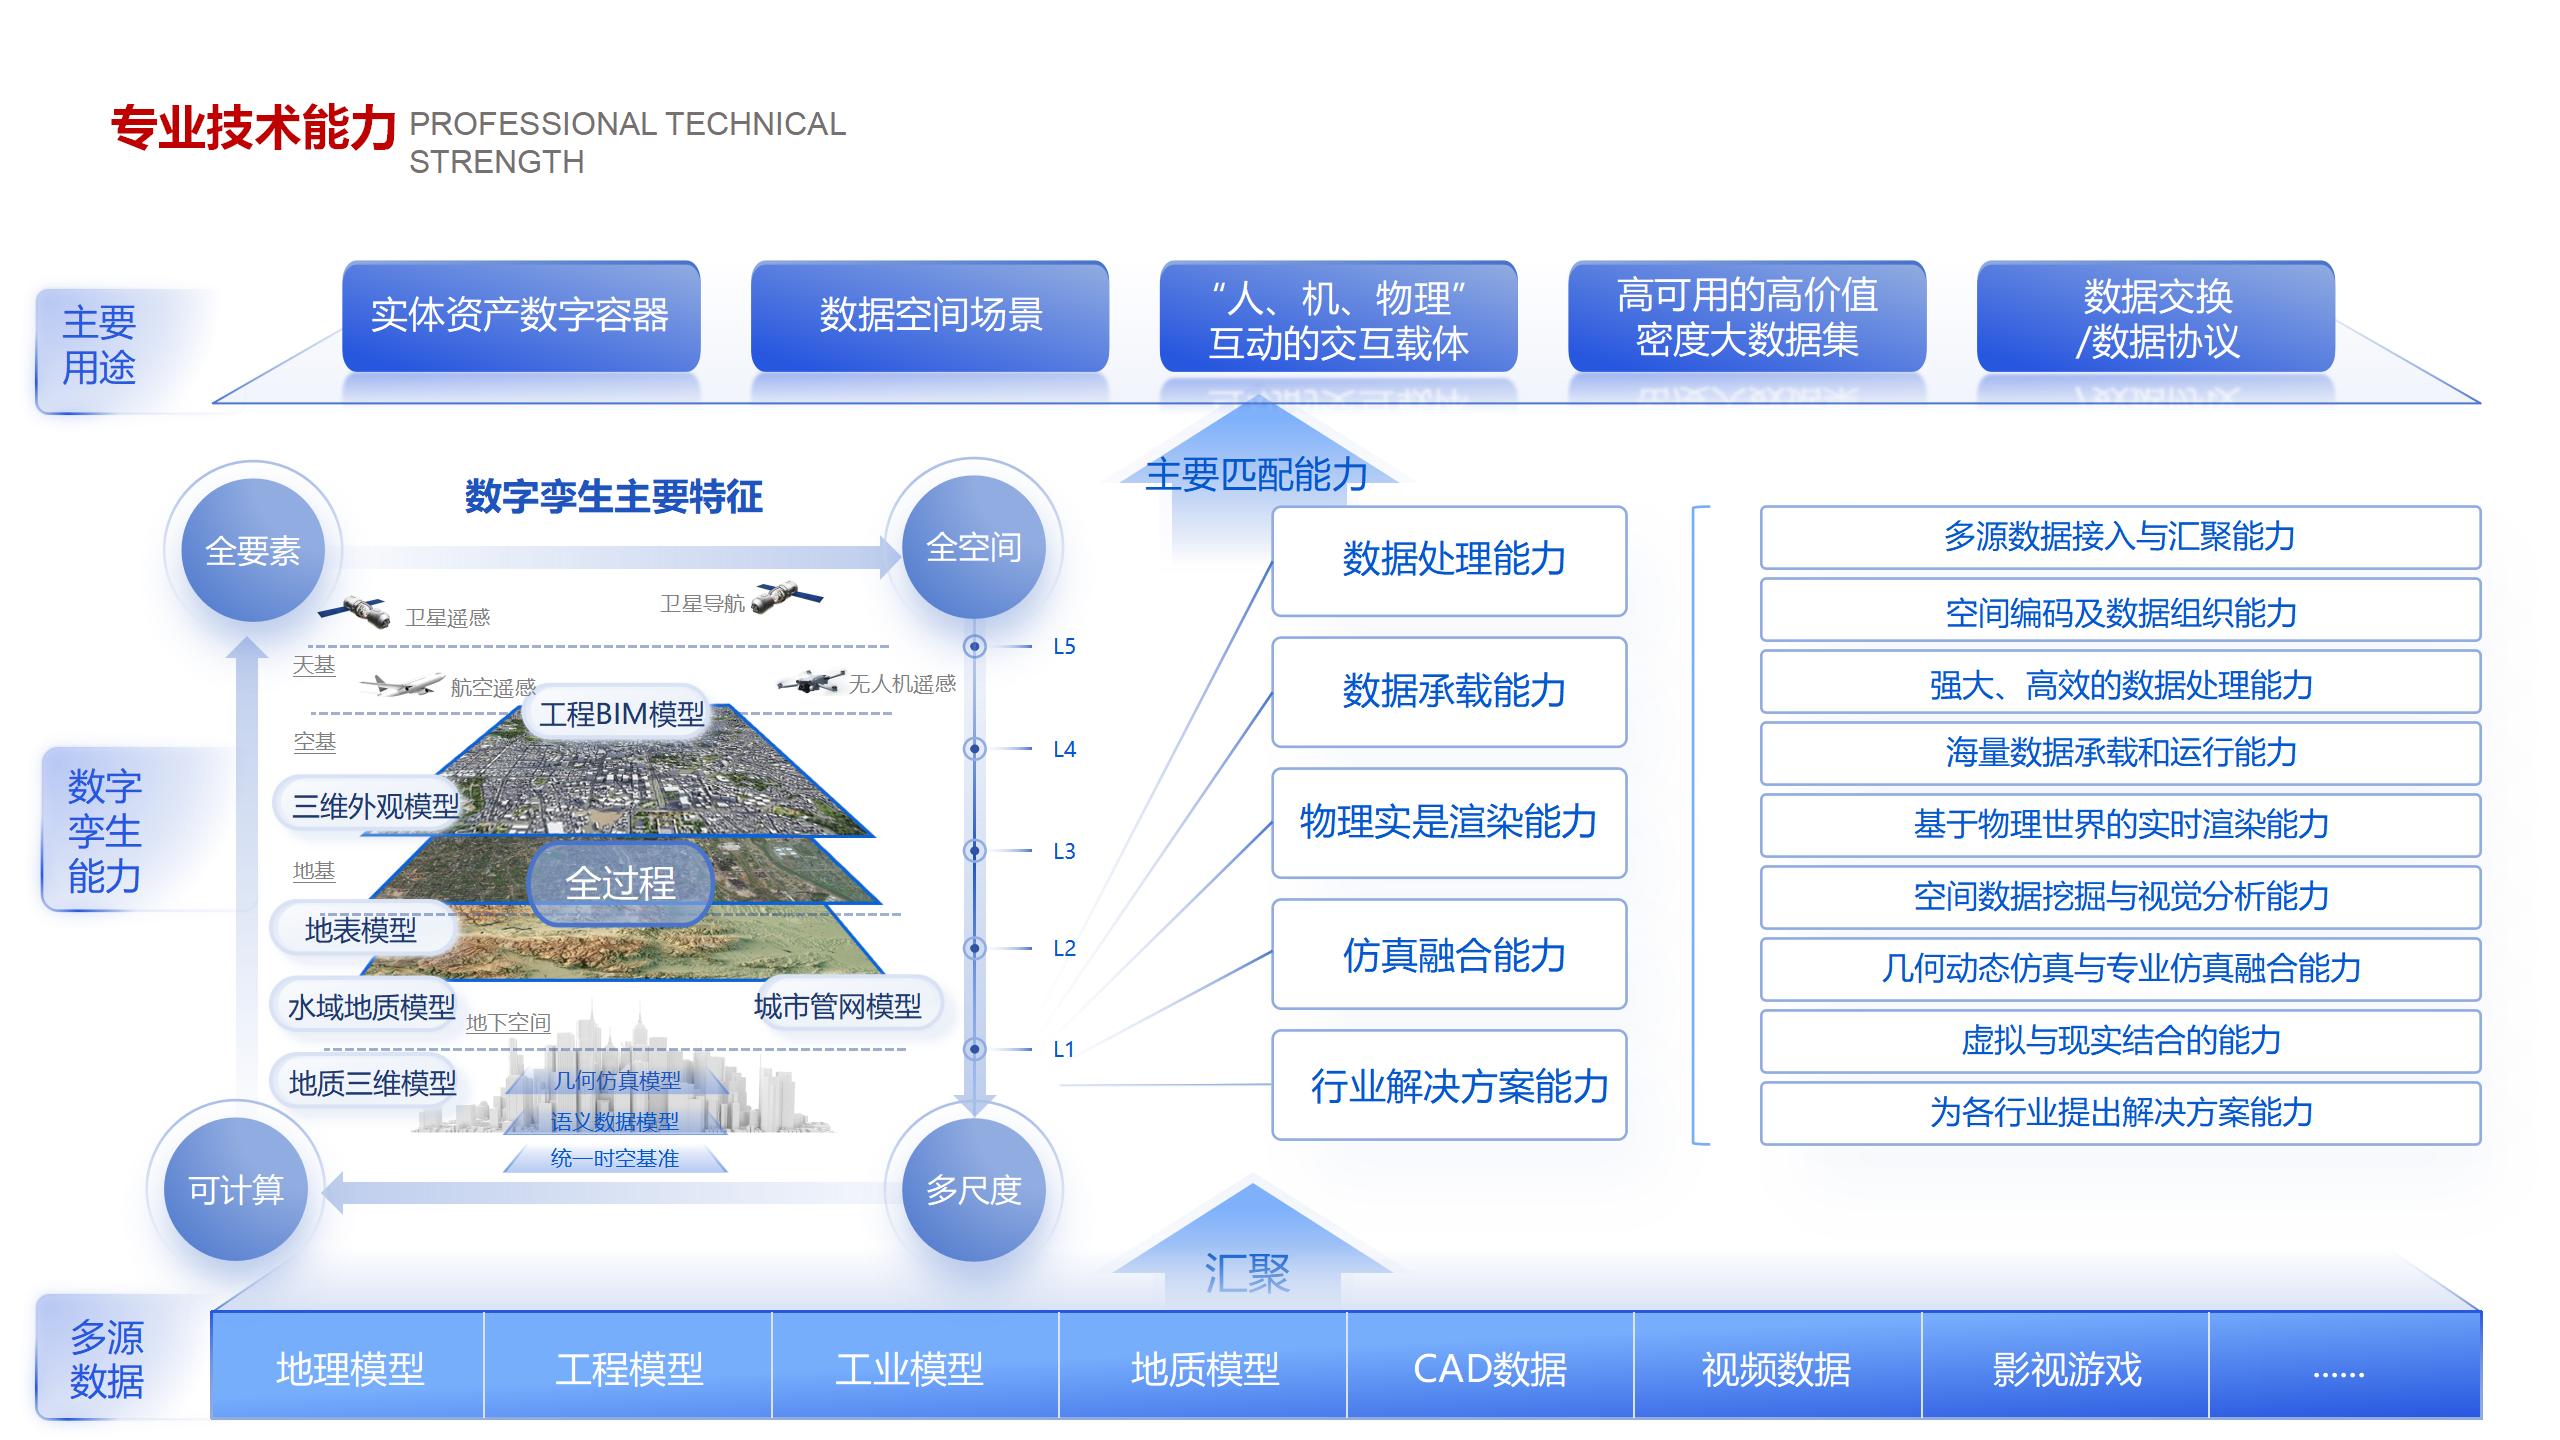Select the 全空间 circle badge
This screenshot has height=1440, width=2560.
(973, 545)
